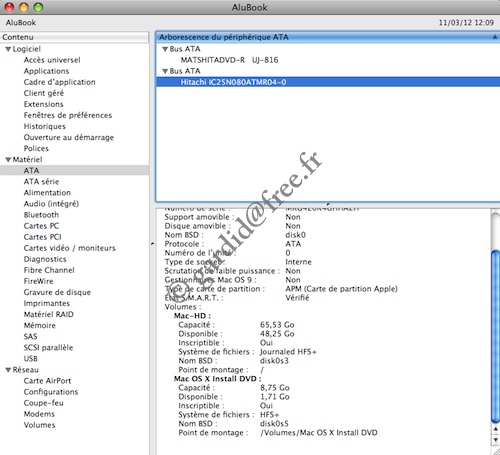Click the Mac-HD volume heading
This screenshot has height=455, width=500.
[x=192, y=316]
